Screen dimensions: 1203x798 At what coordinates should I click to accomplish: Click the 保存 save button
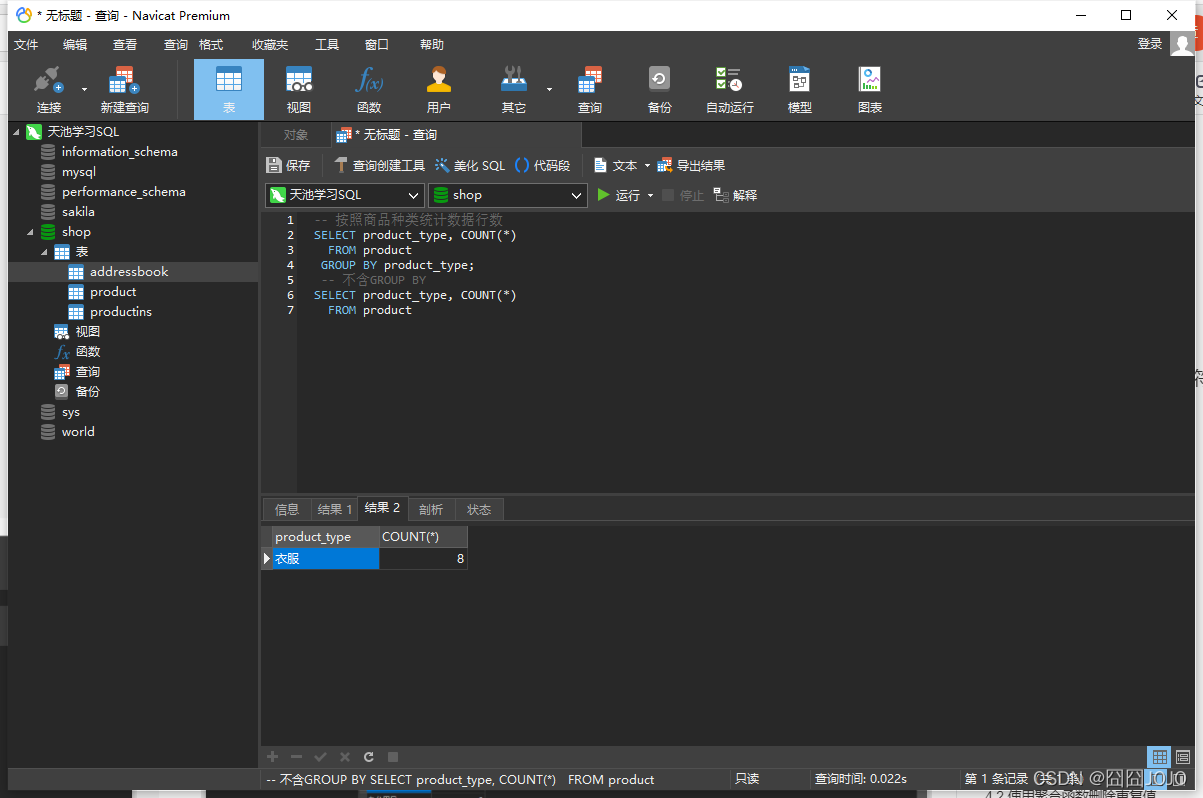(x=289, y=165)
